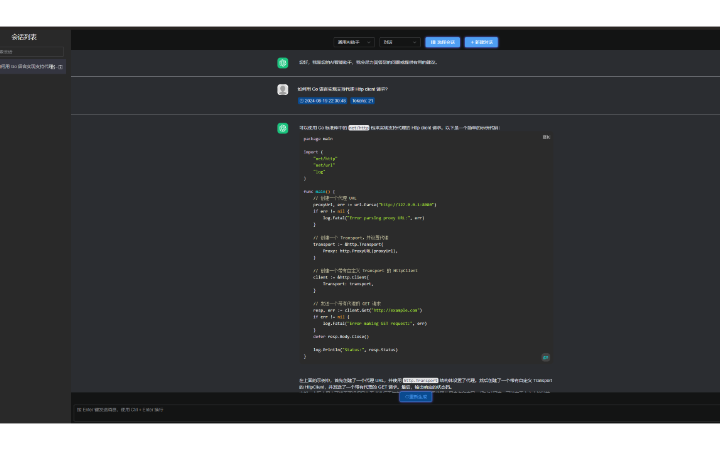Click the user avatar beside the Go question
720x450 pixels.
(x=283, y=89)
